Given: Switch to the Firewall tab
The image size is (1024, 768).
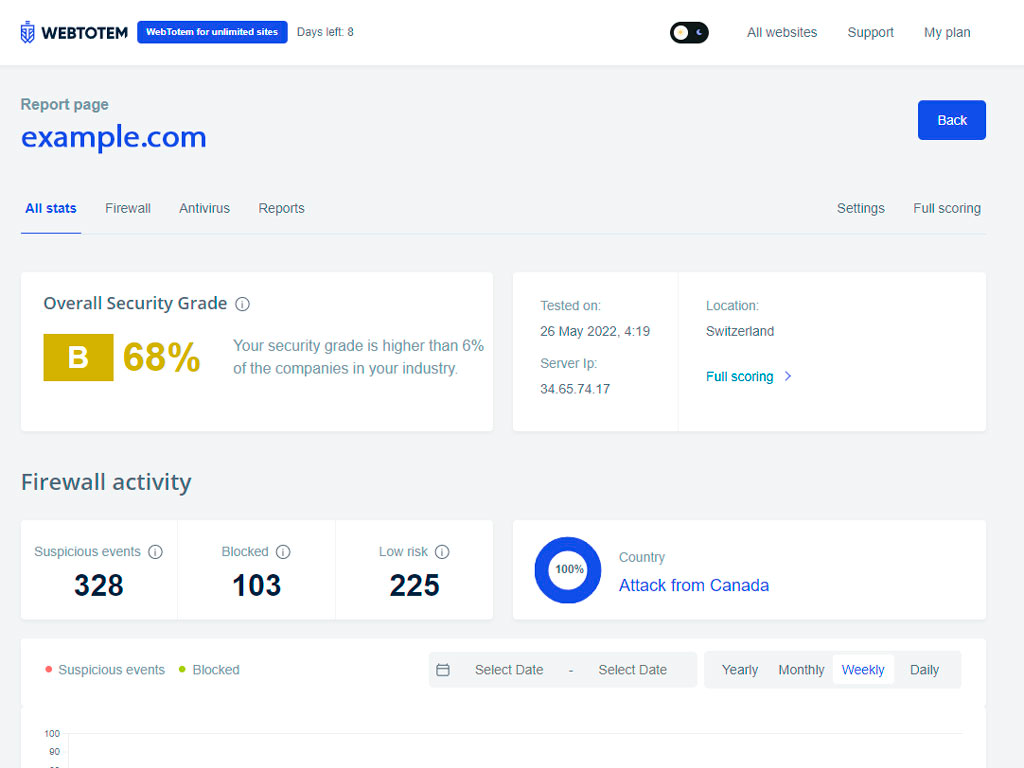Looking at the screenshot, I should pyautogui.click(x=128, y=208).
